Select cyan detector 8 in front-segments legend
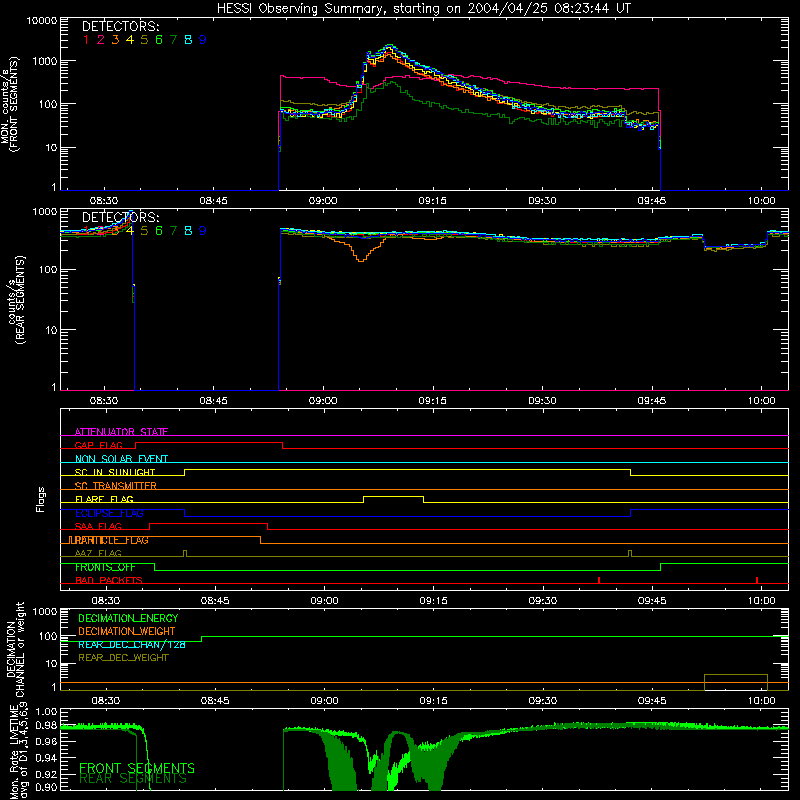 (x=188, y=40)
